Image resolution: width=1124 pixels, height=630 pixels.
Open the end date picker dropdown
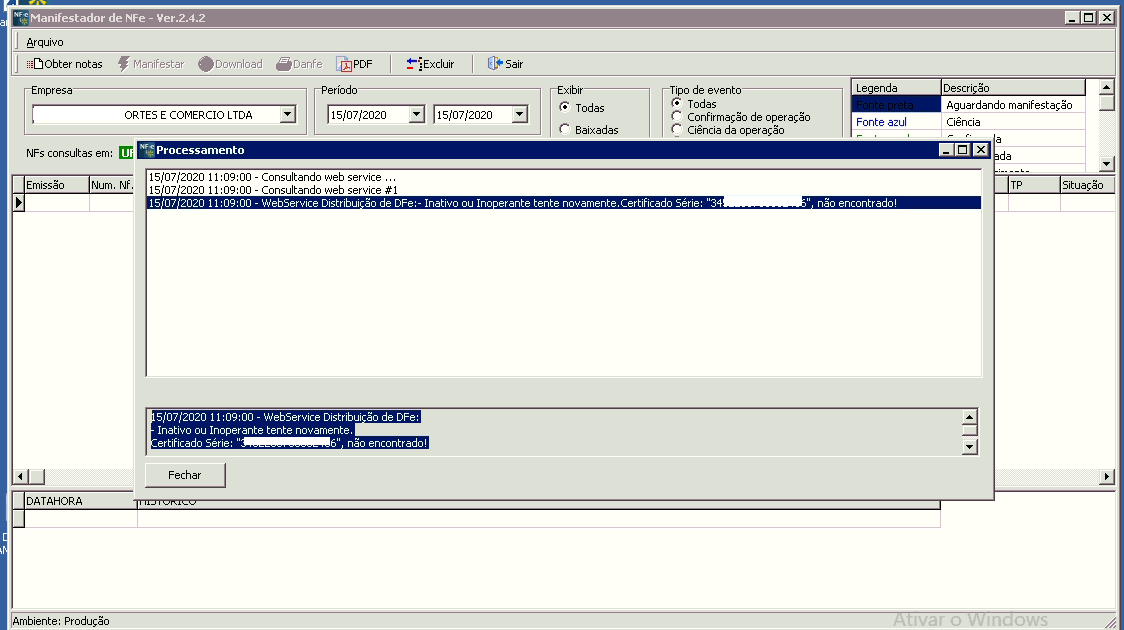click(x=519, y=115)
